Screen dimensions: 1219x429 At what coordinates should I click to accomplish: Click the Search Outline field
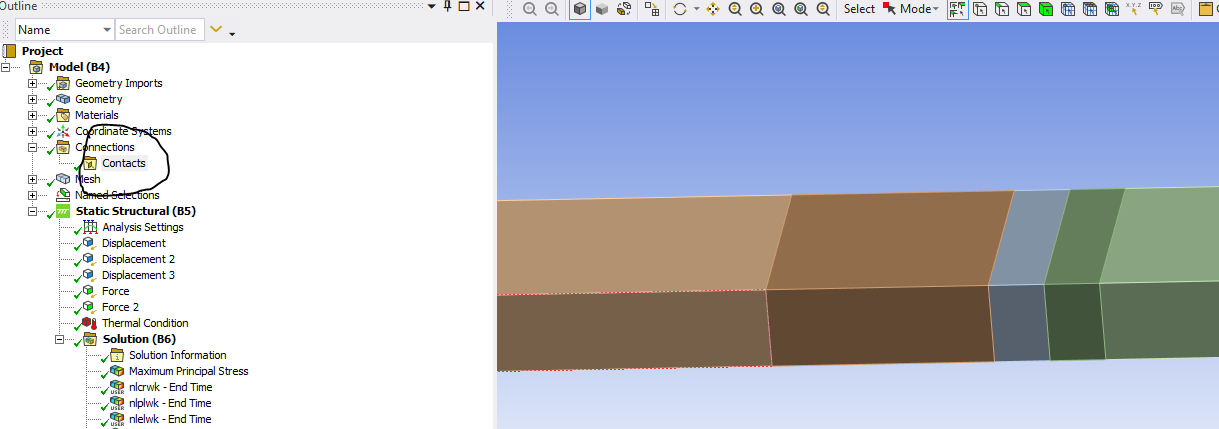(160, 30)
